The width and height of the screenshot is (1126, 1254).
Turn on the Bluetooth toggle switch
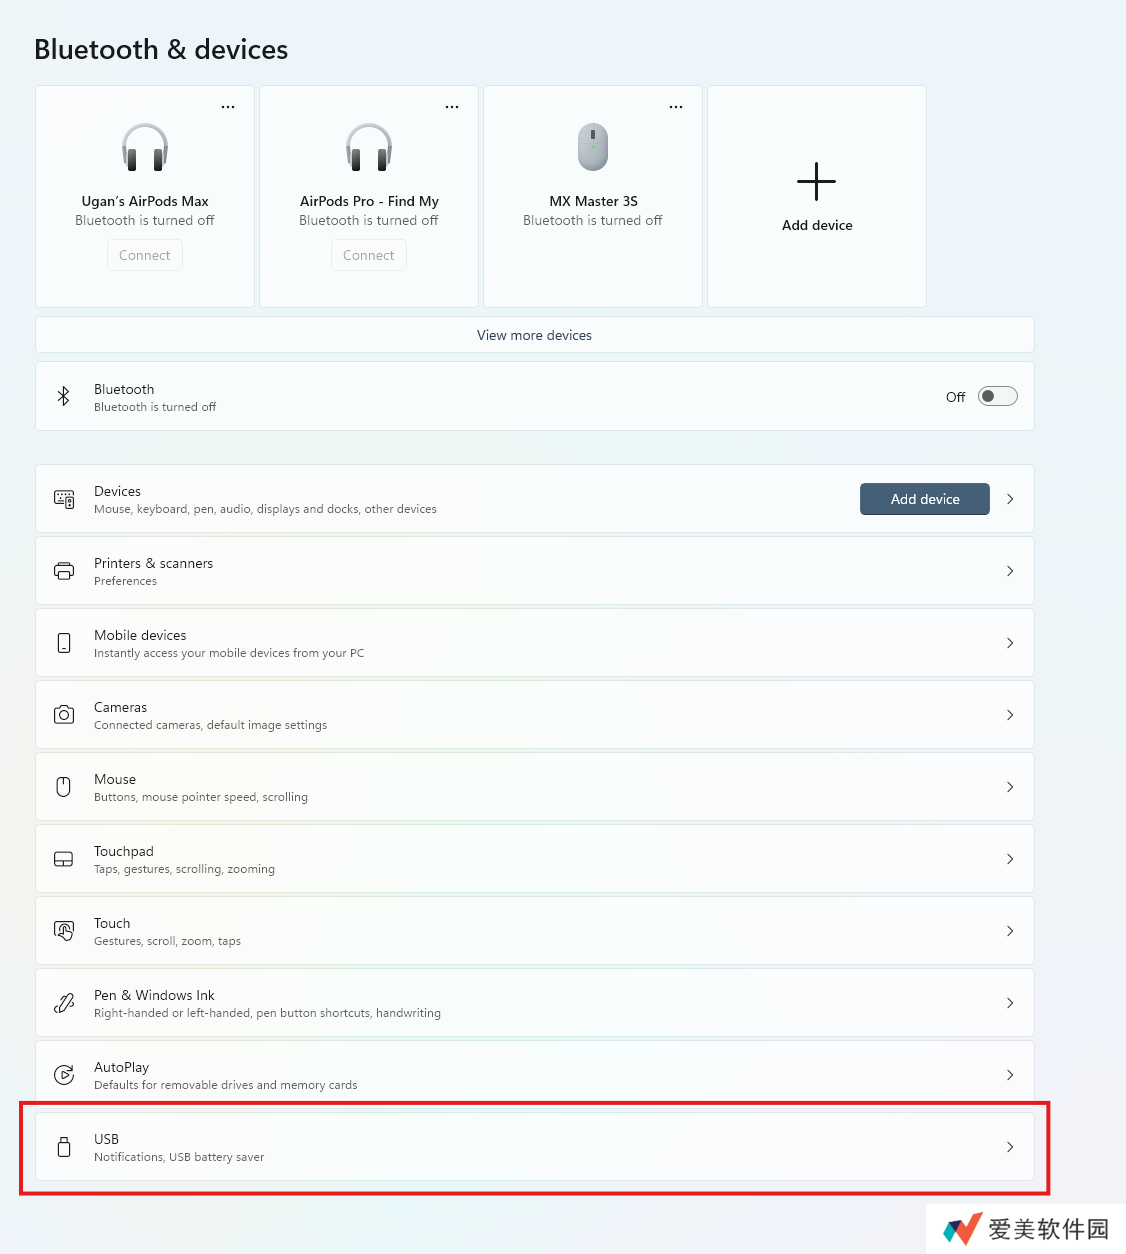tap(997, 396)
